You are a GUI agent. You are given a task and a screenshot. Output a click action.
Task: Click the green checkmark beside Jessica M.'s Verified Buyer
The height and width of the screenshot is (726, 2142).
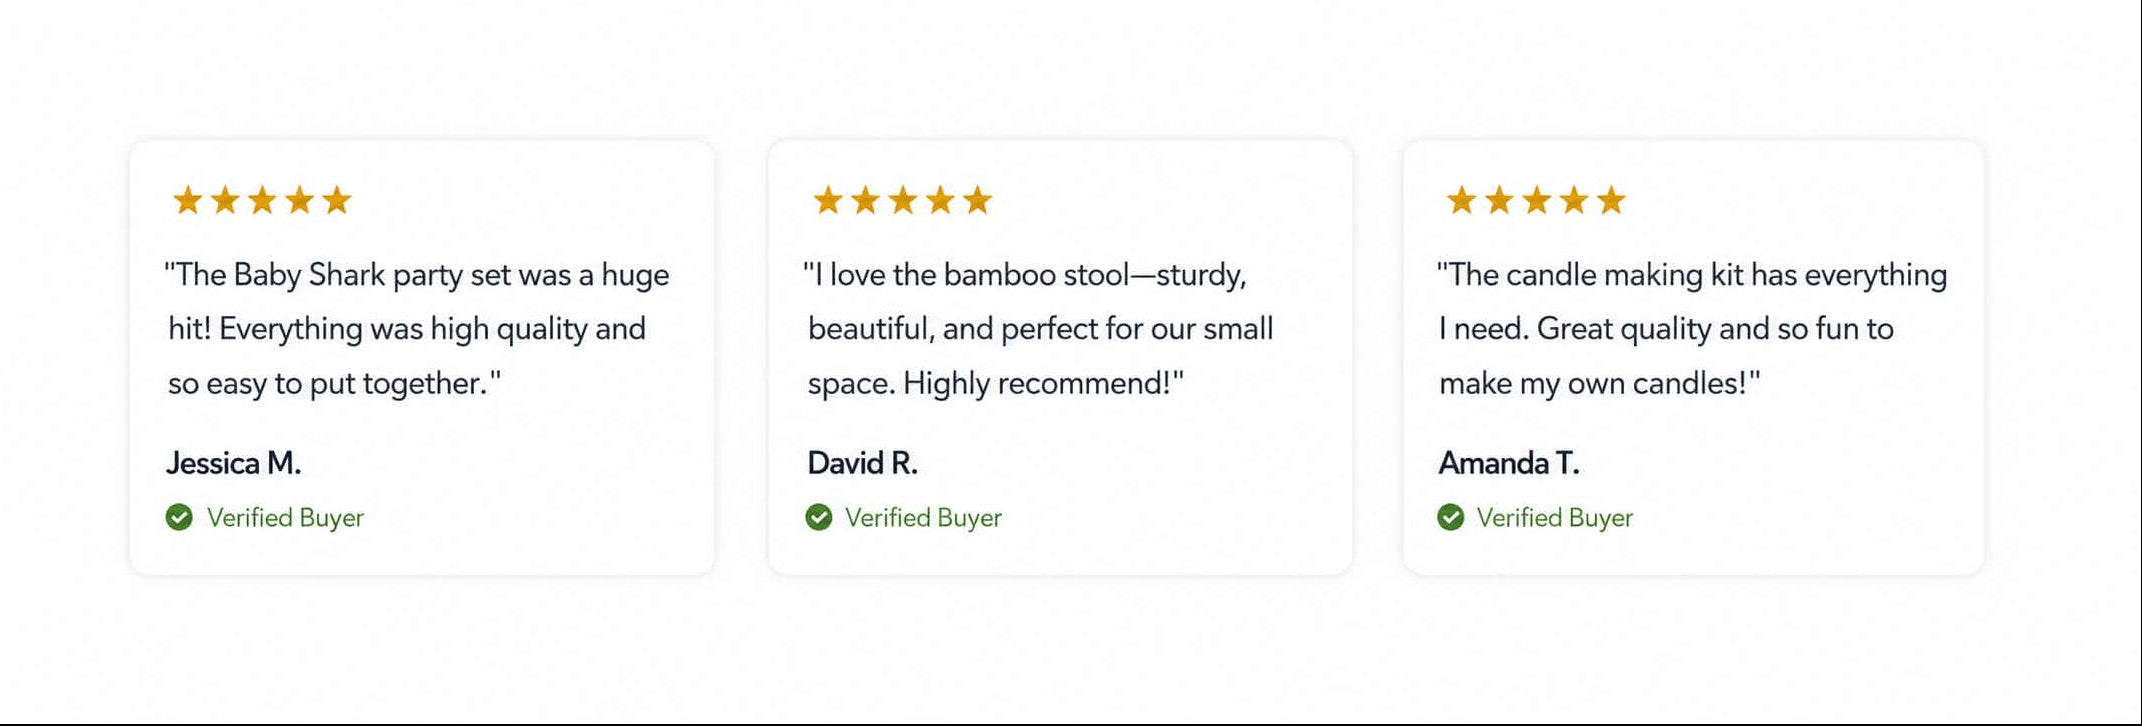(179, 517)
